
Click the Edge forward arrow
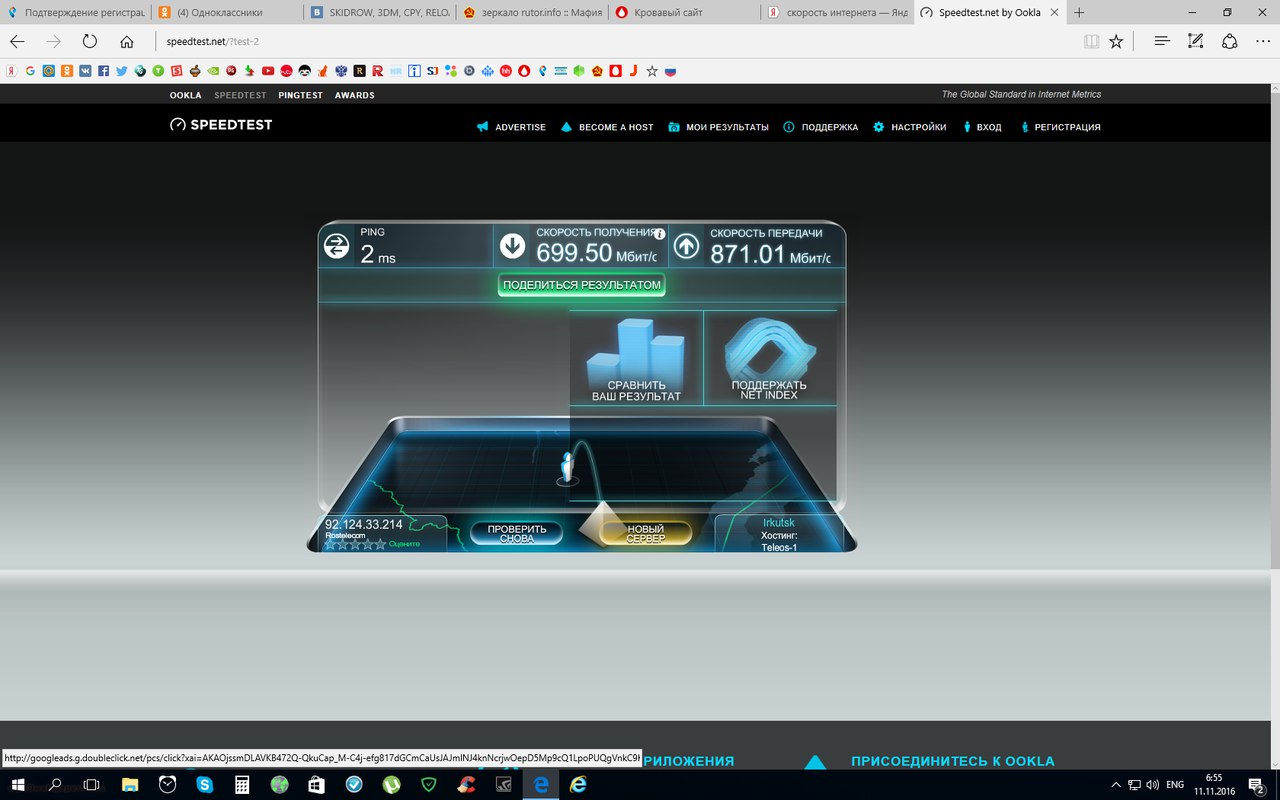[x=54, y=41]
